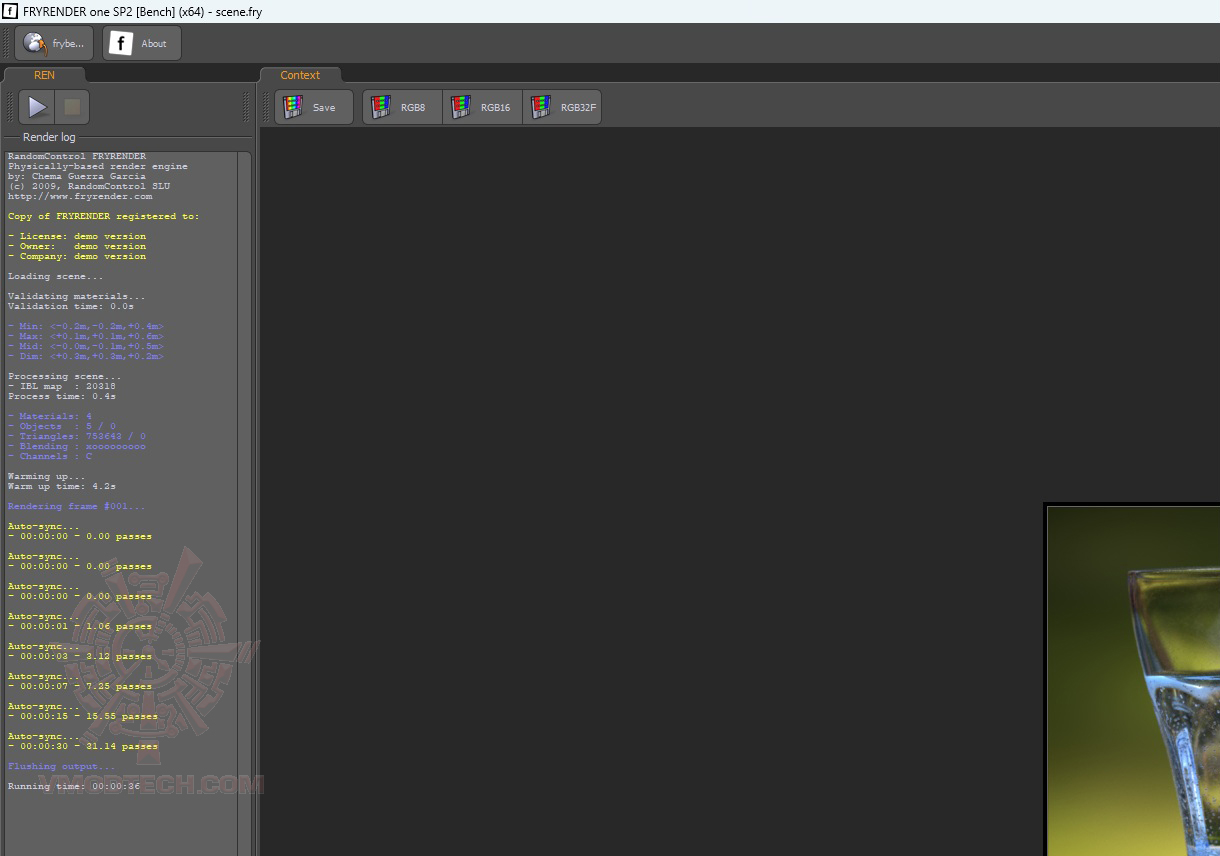Screen dimensions: 1220x856
Task: Click the 'Owner: demo version' line
Action: point(77,246)
